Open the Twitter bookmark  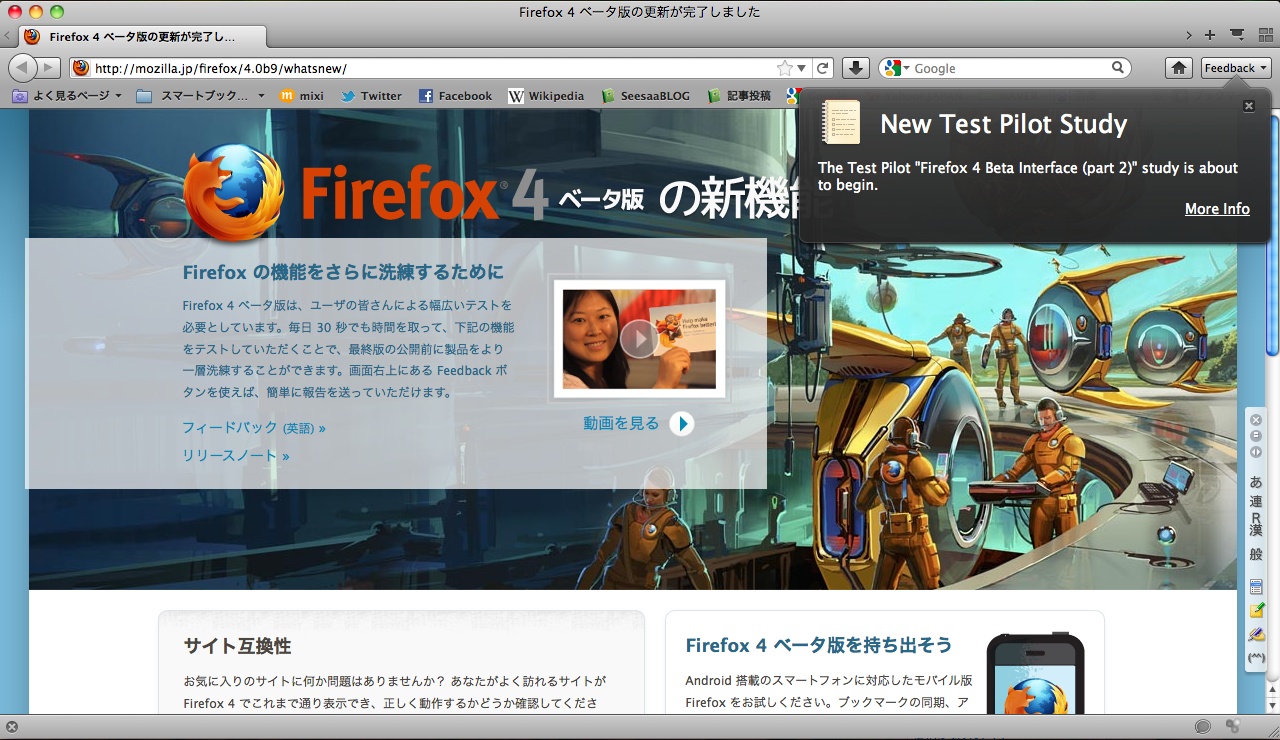click(x=371, y=96)
